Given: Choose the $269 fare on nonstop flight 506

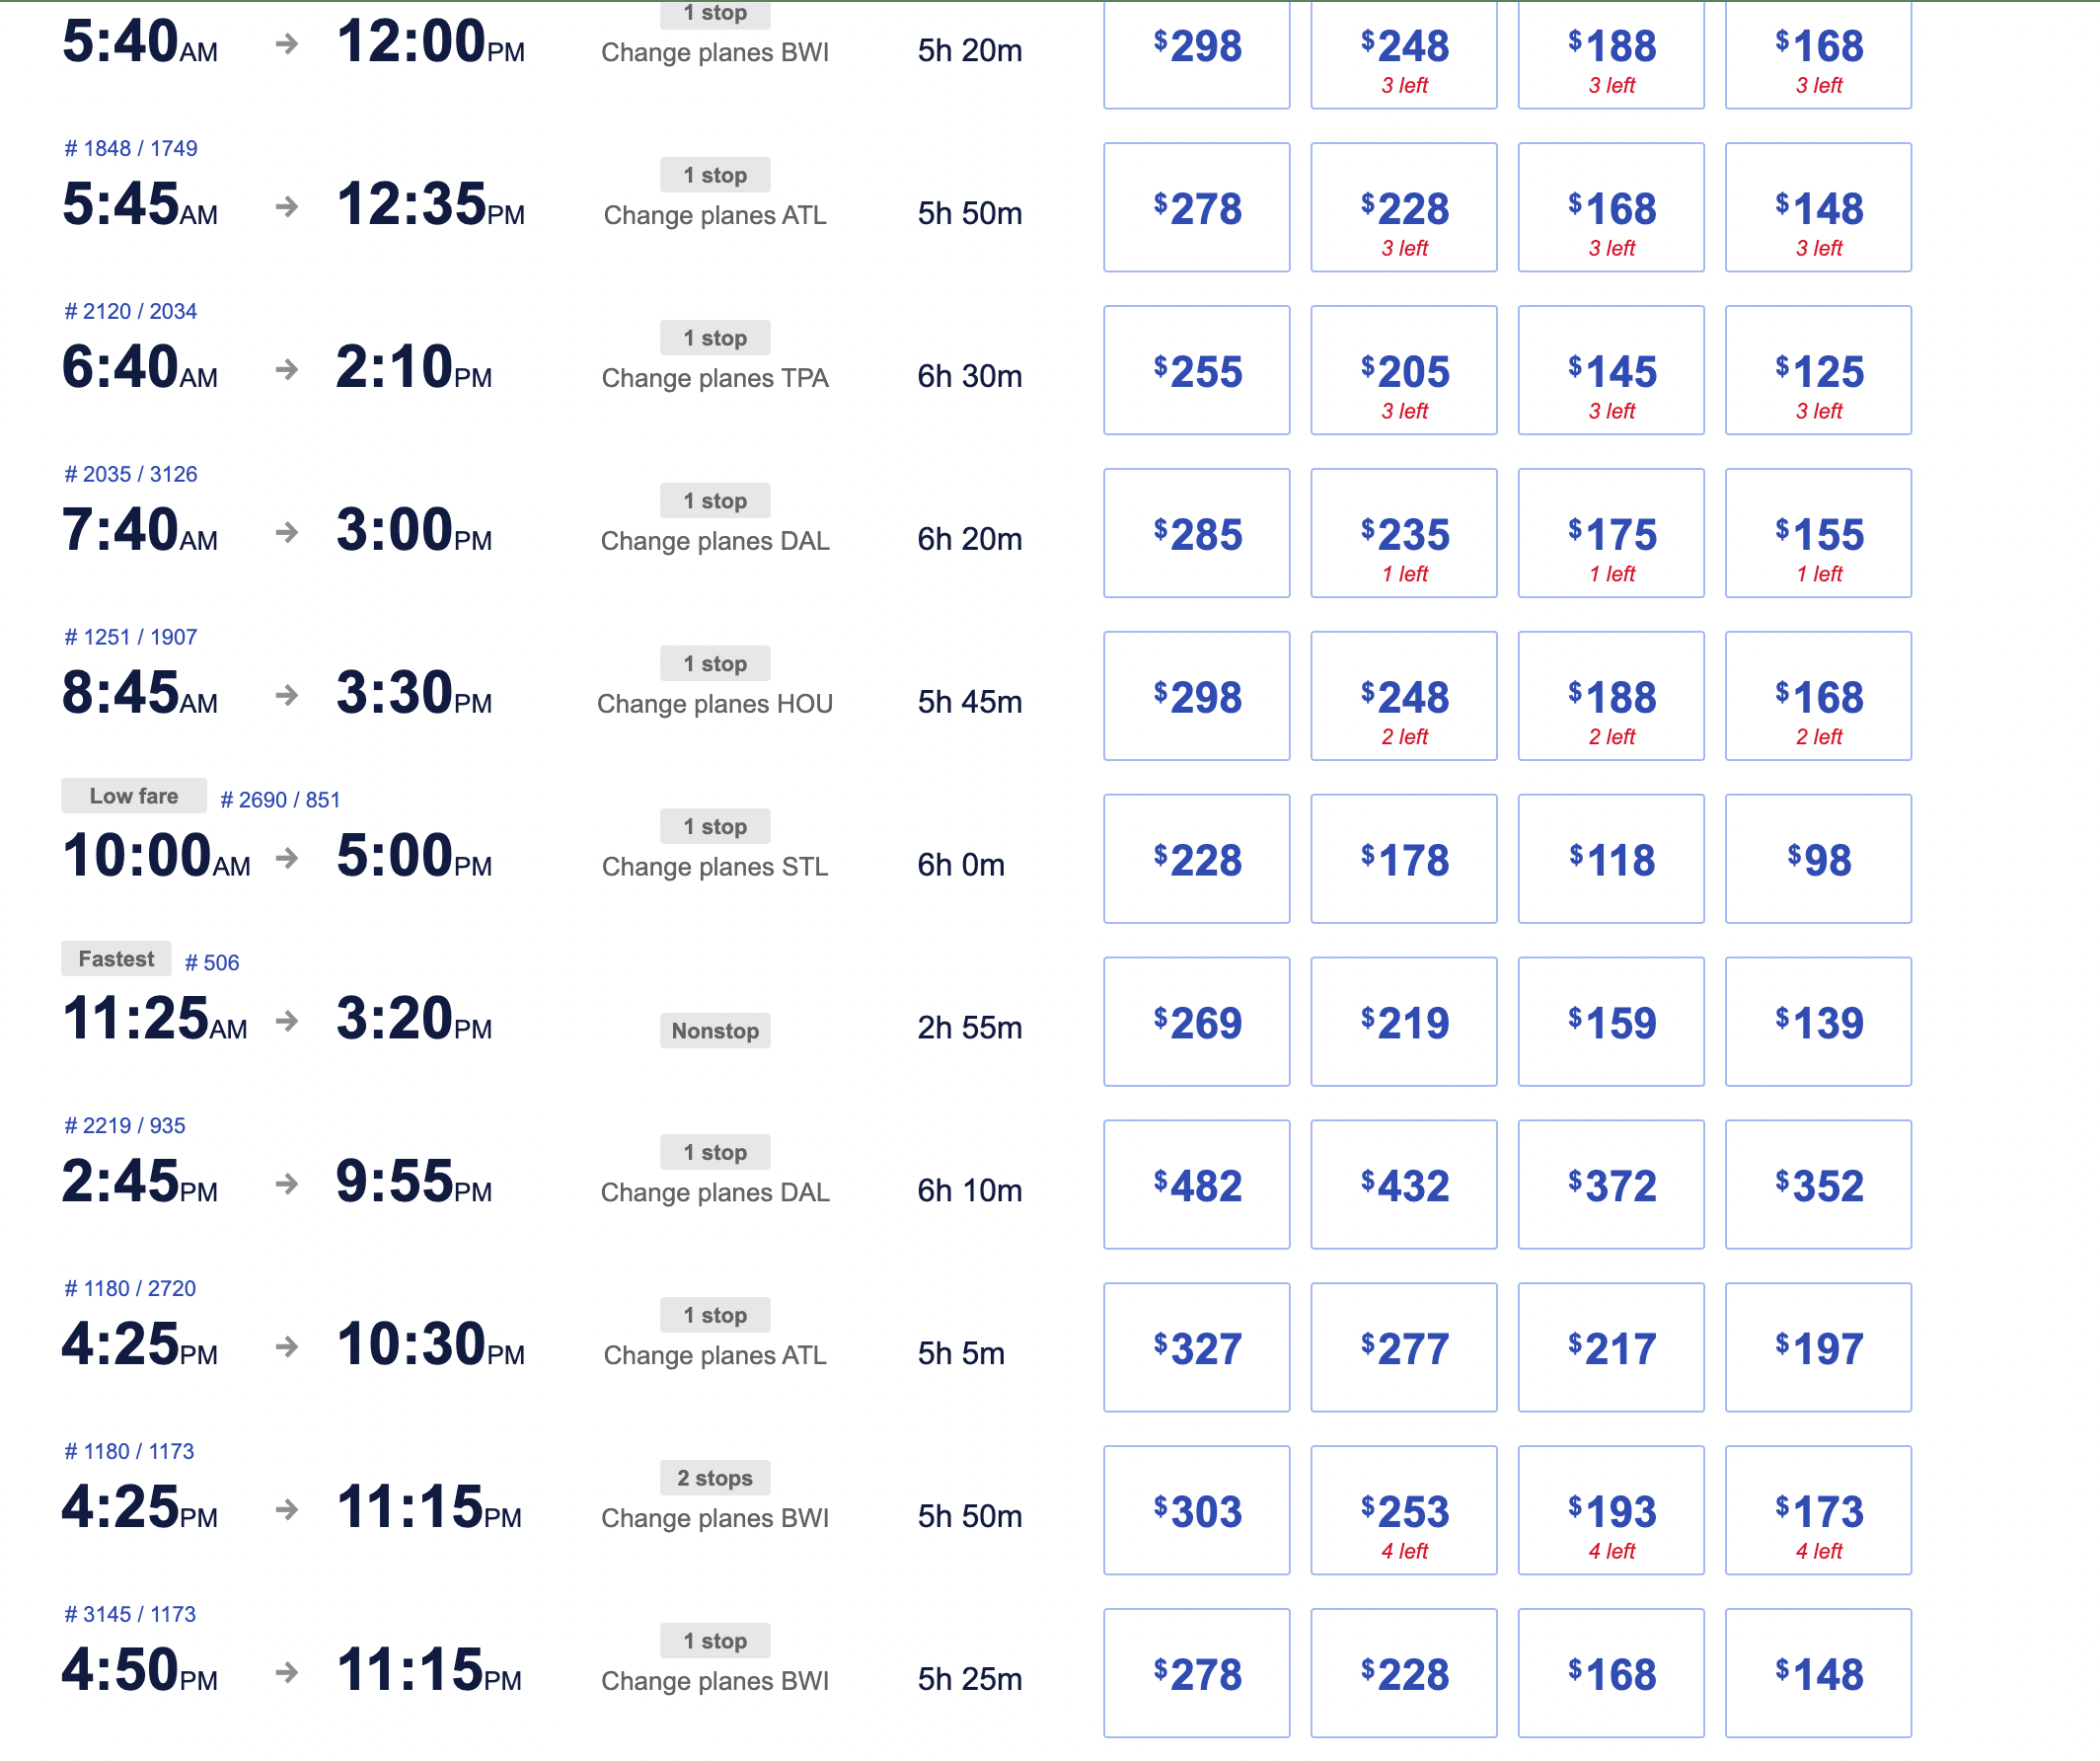Looking at the screenshot, I should [1196, 1022].
